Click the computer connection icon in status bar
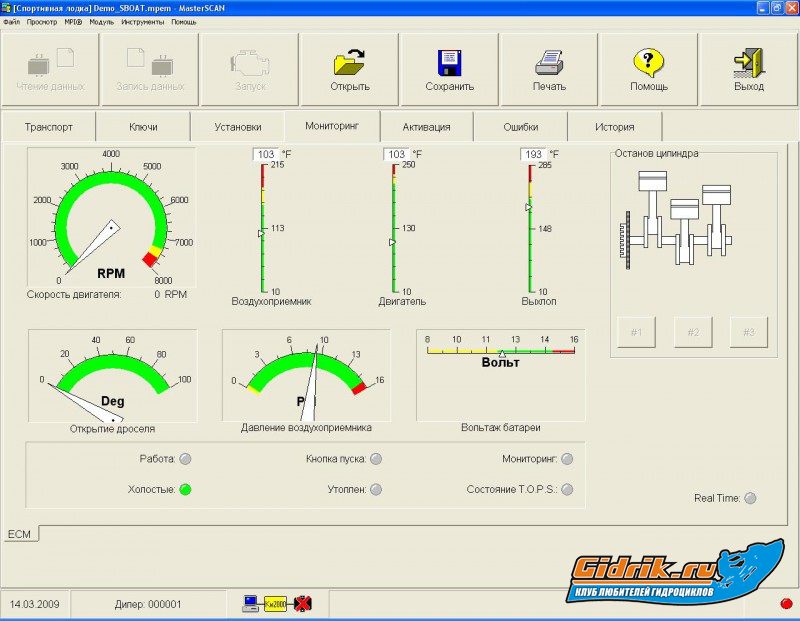This screenshot has height=621, width=800. coord(251,603)
